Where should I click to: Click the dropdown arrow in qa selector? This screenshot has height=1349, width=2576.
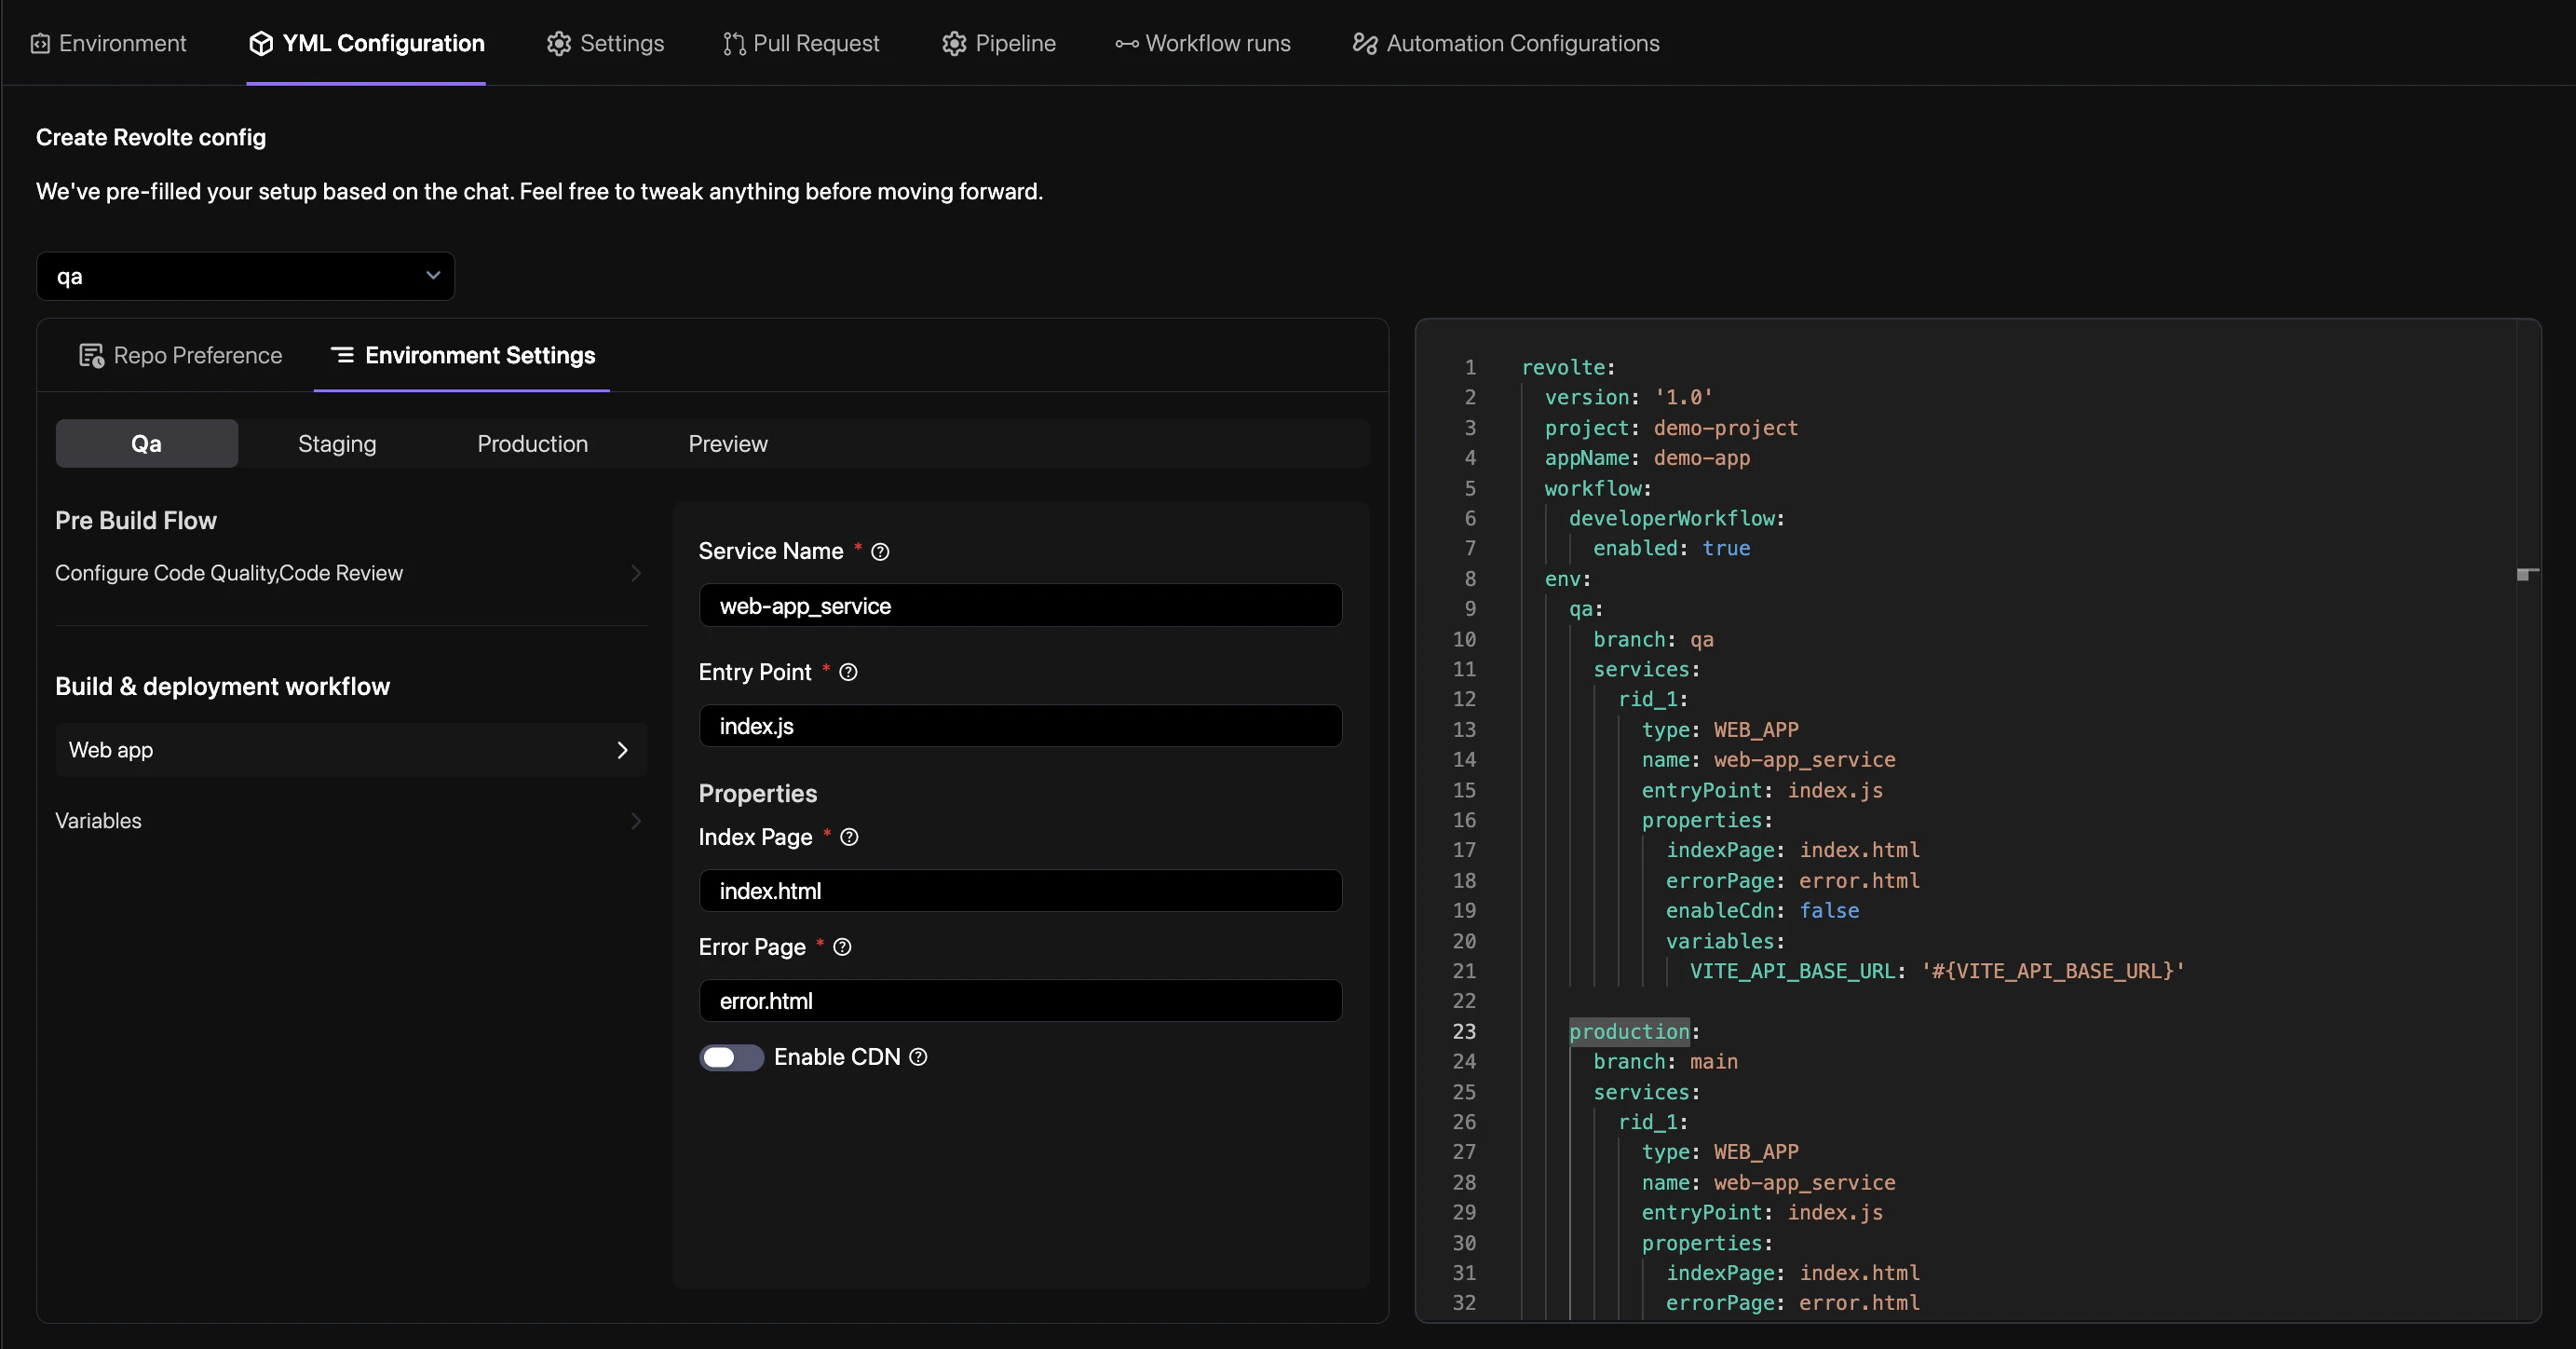433,276
